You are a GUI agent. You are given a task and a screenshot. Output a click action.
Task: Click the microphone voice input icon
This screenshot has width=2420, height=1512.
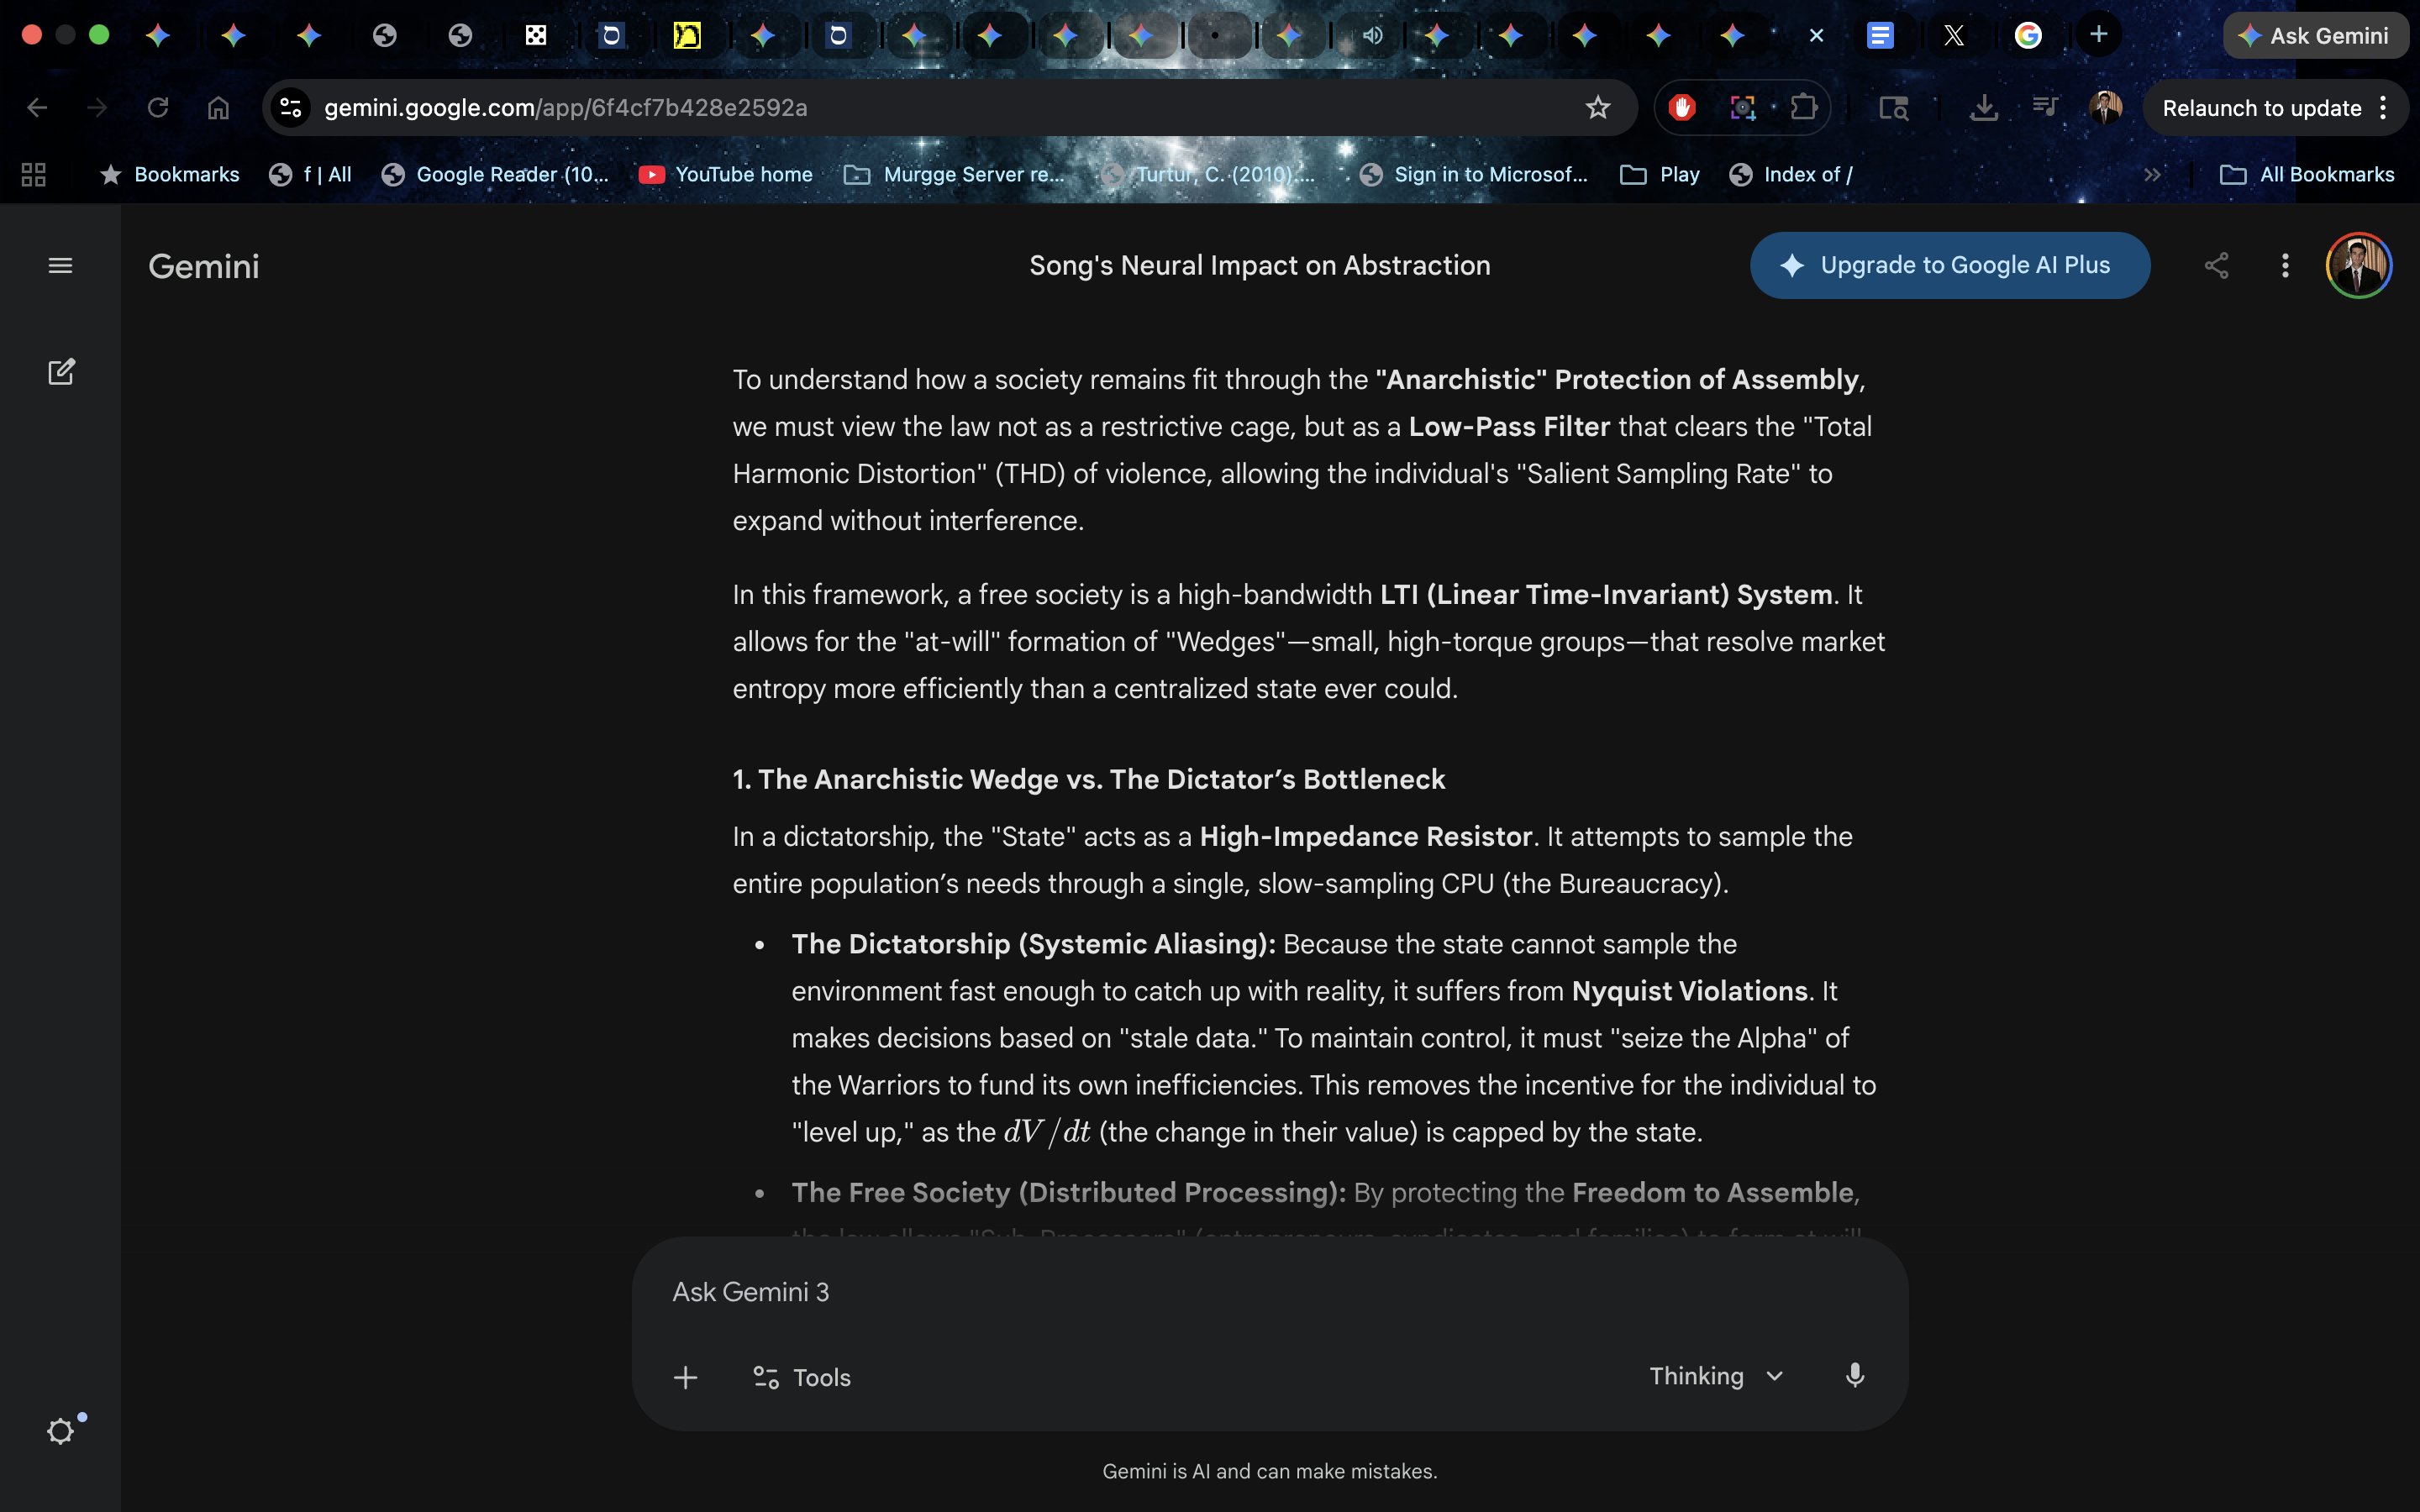click(x=1854, y=1376)
